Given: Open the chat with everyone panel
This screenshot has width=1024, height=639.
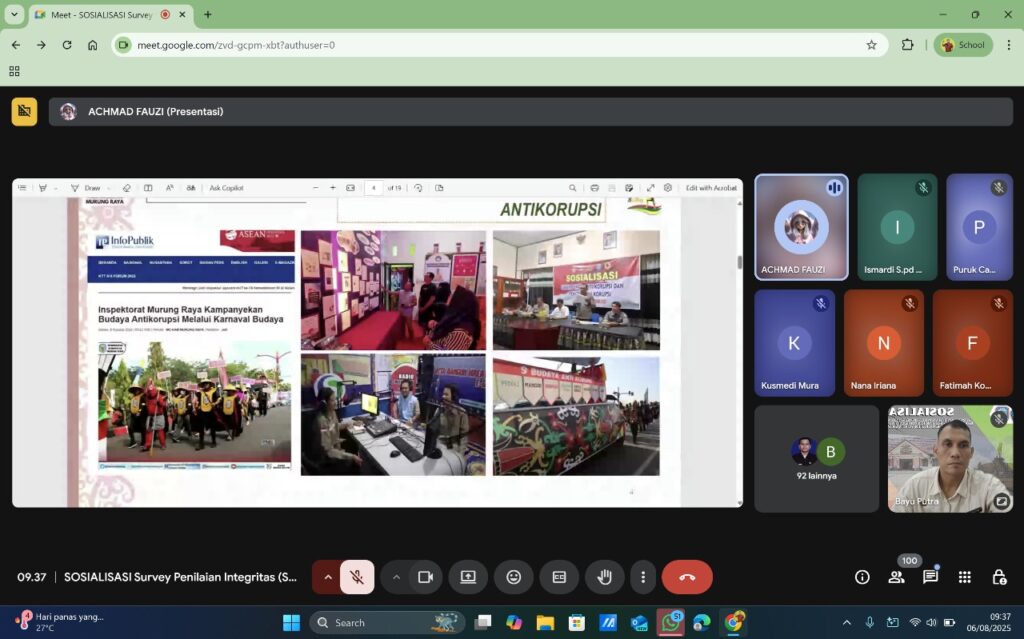Looking at the screenshot, I should 930,577.
